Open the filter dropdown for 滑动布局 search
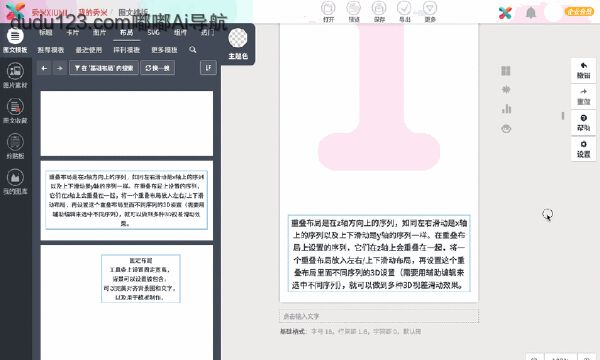This screenshot has width=600, height=360. 104,68
